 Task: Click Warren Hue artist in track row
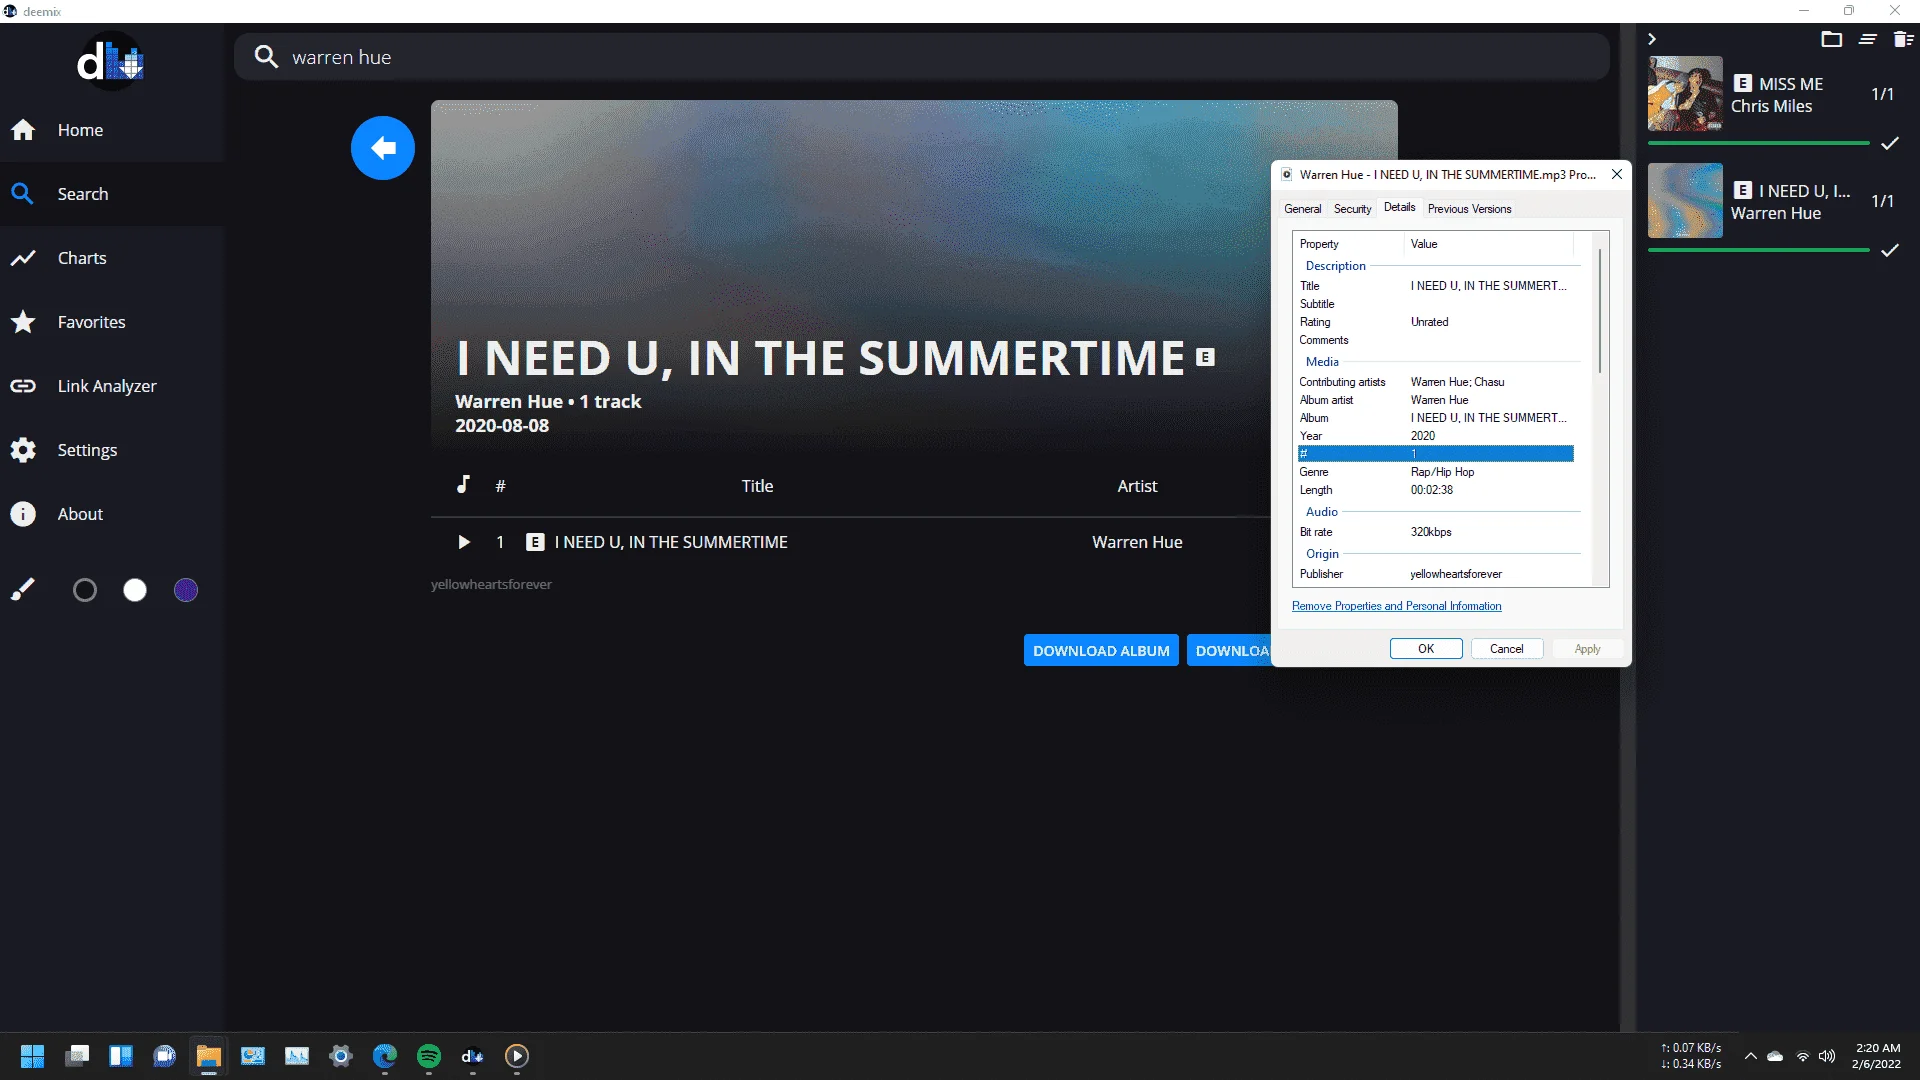click(1137, 542)
